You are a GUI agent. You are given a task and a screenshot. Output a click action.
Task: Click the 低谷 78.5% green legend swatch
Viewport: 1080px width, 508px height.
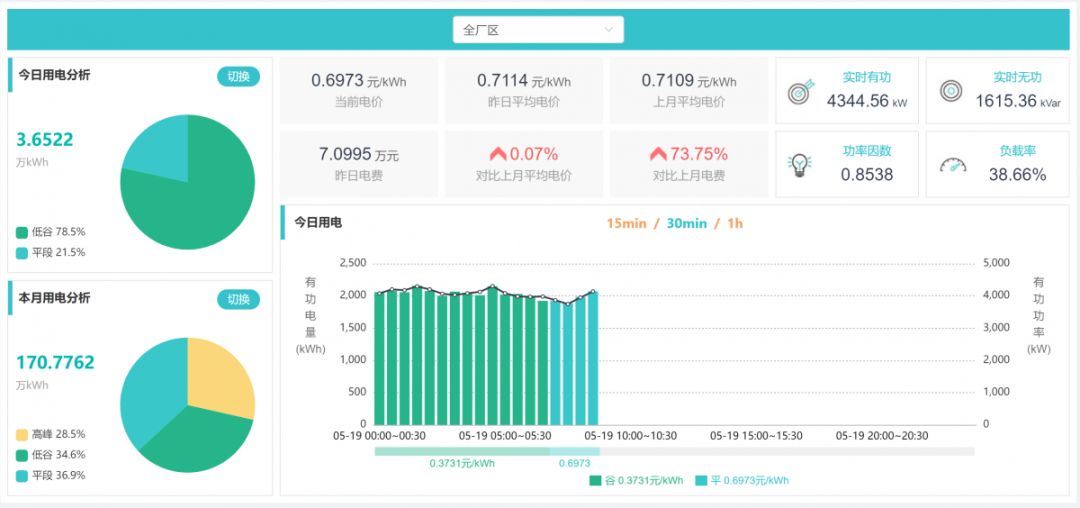22,231
